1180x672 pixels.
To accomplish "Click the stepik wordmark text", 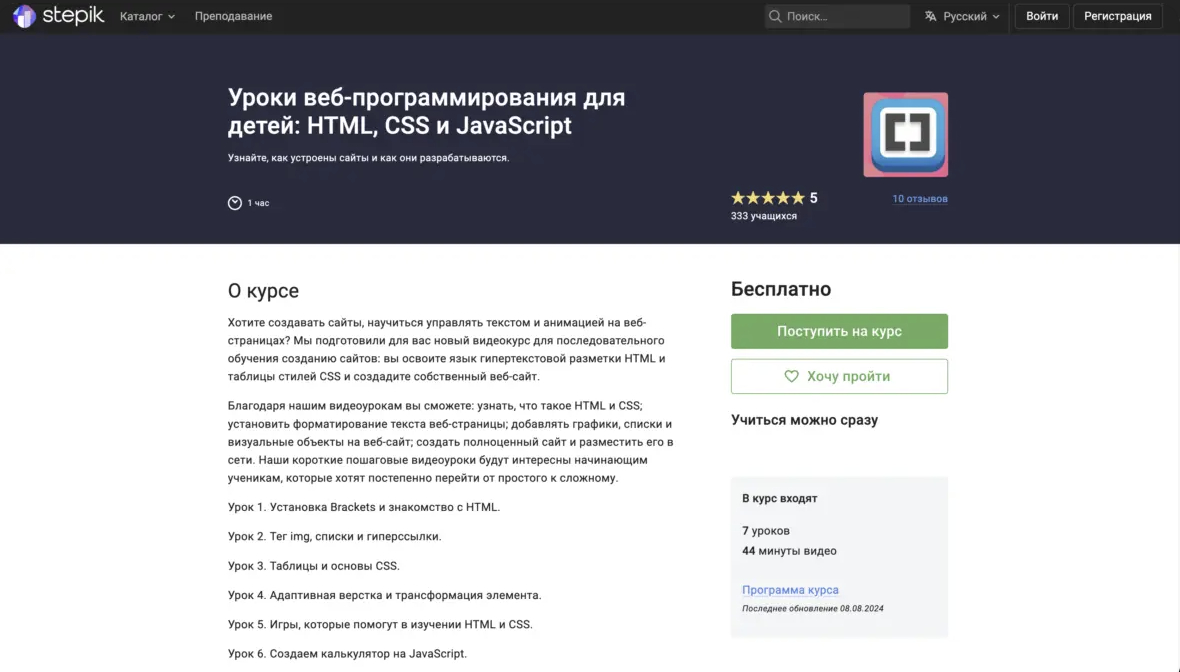I will (73, 16).
